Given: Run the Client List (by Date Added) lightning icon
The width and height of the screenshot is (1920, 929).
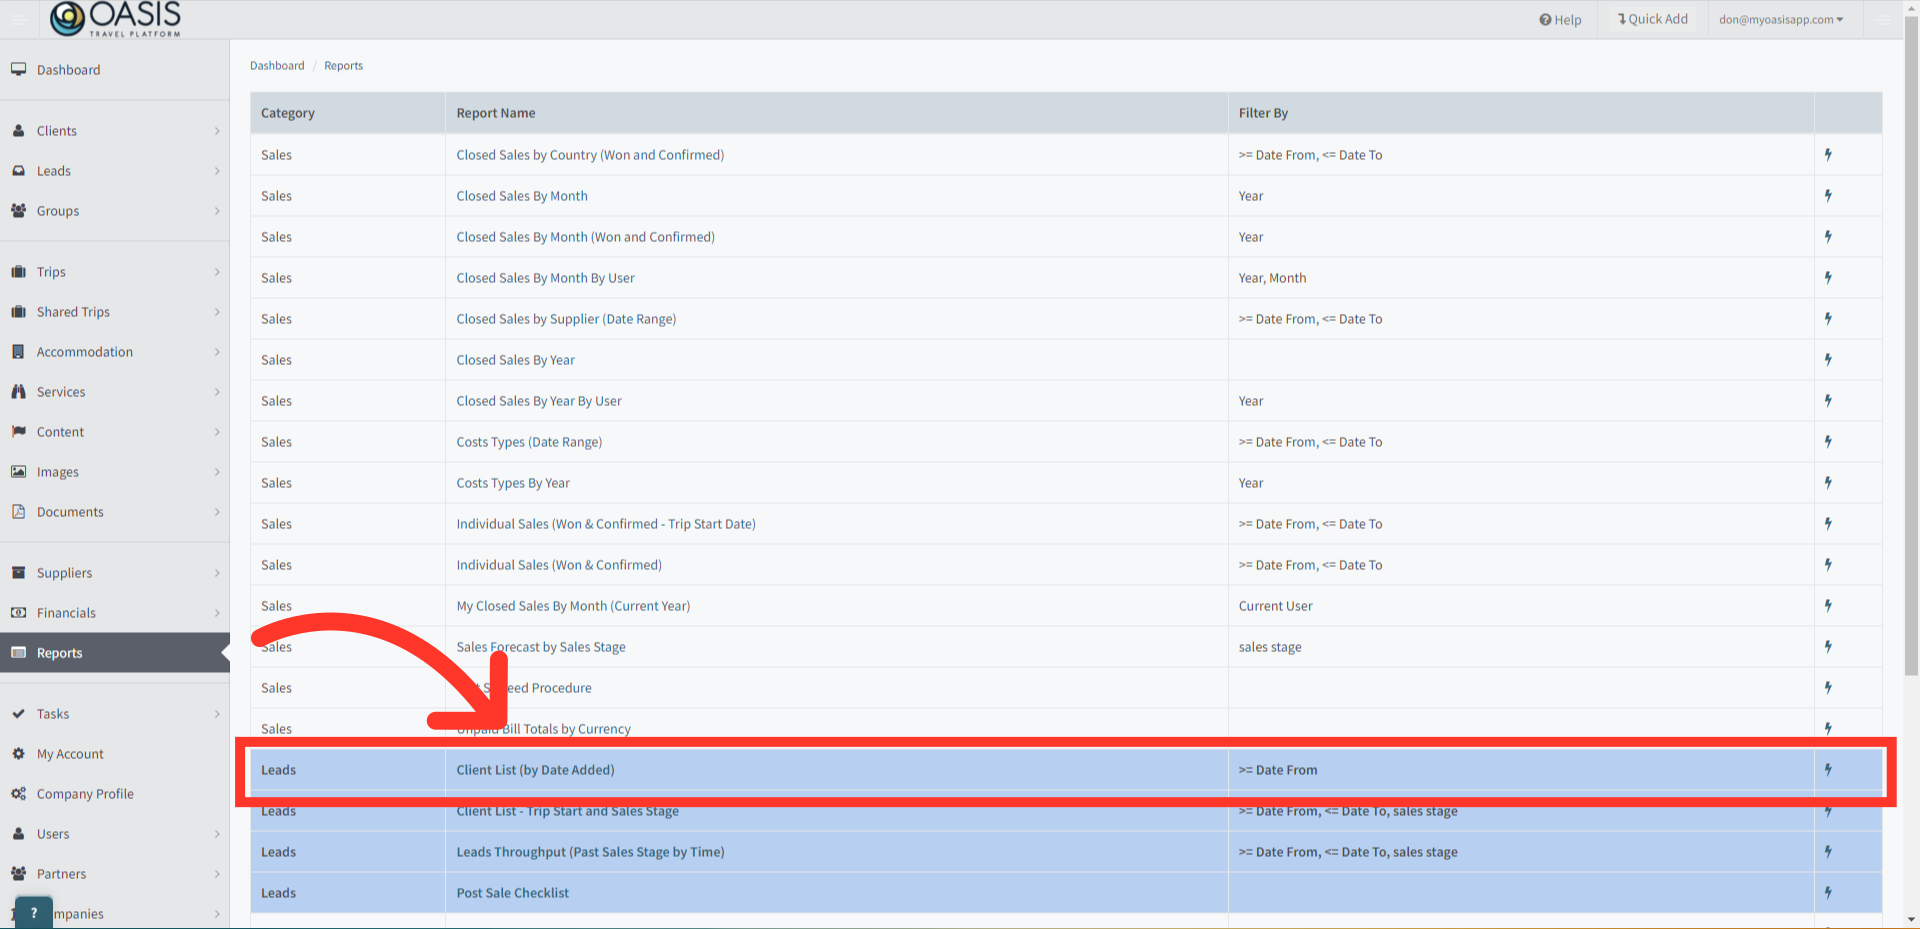Looking at the screenshot, I should [x=1828, y=770].
